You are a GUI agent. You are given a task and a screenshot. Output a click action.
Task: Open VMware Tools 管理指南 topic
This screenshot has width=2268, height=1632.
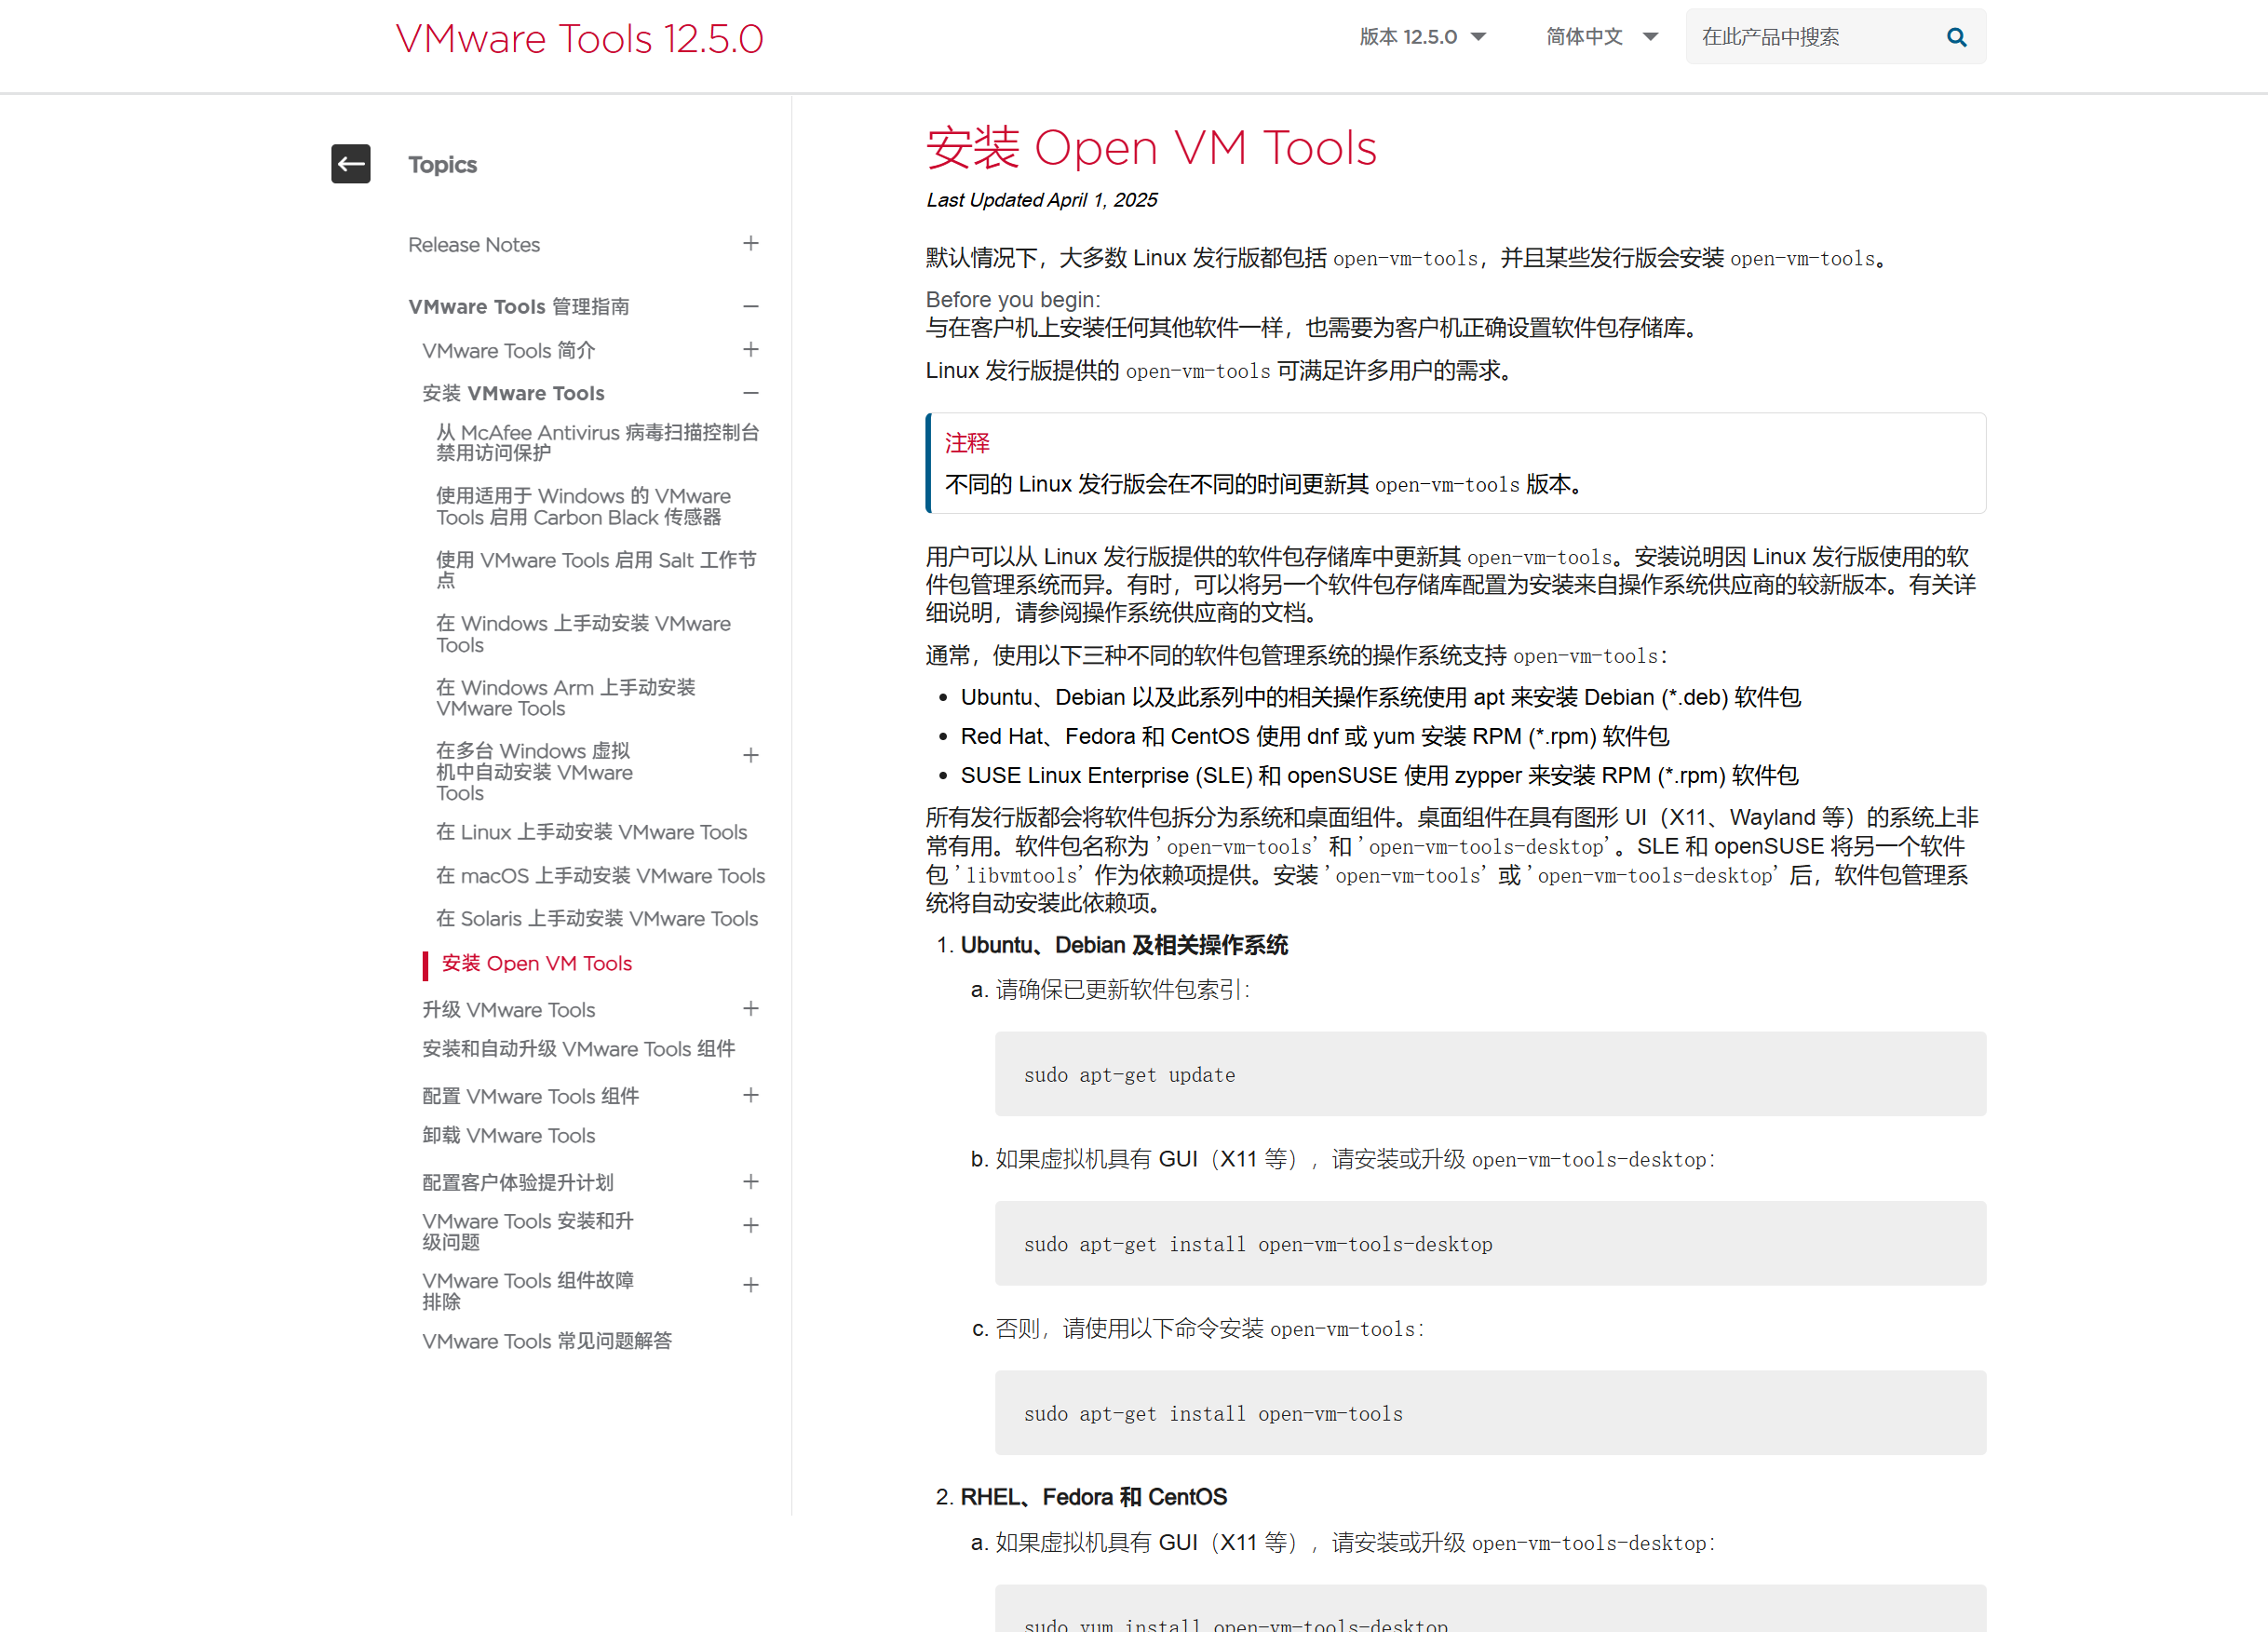[519, 307]
